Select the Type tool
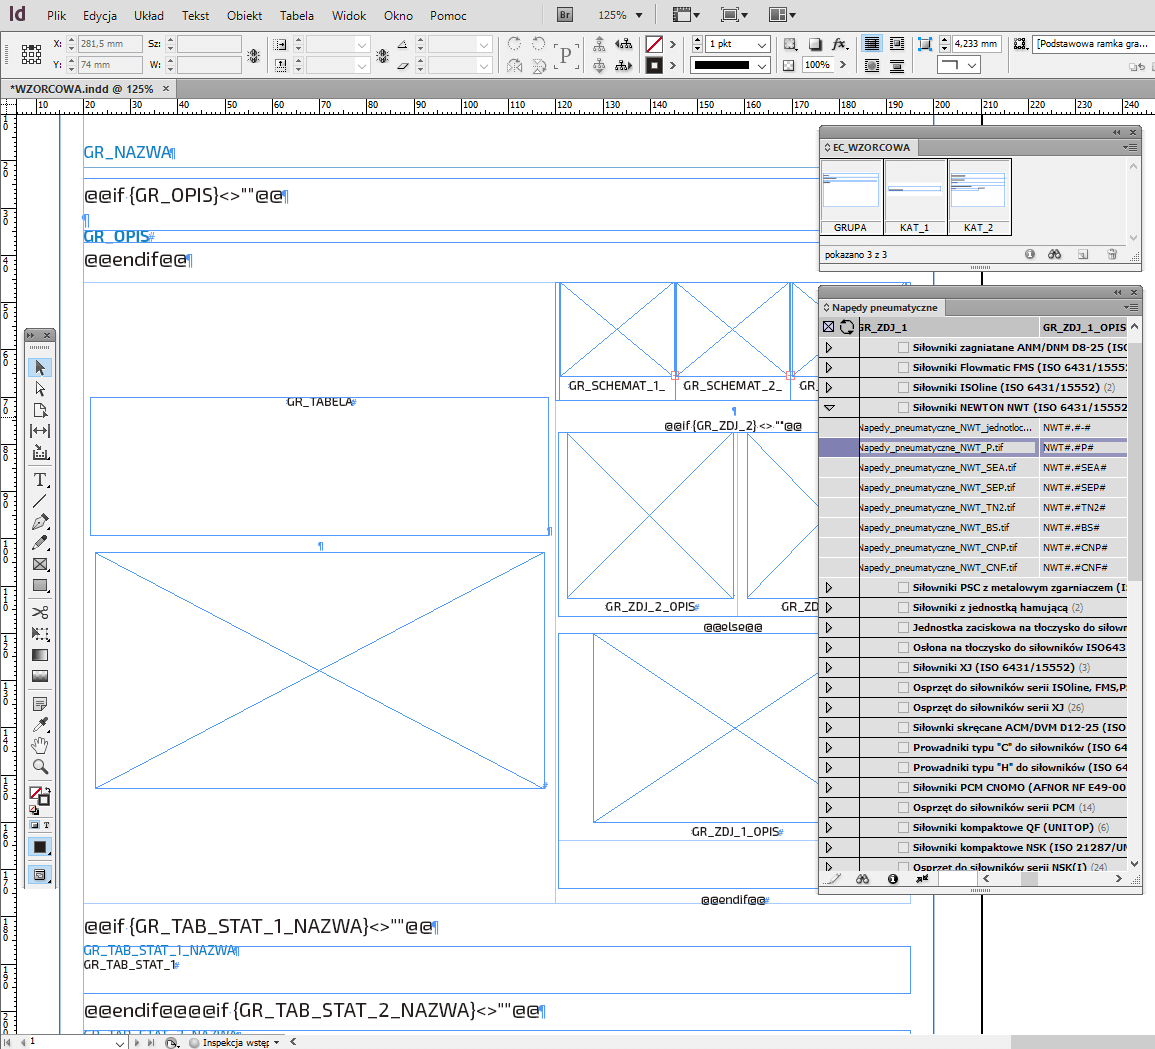 40,480
